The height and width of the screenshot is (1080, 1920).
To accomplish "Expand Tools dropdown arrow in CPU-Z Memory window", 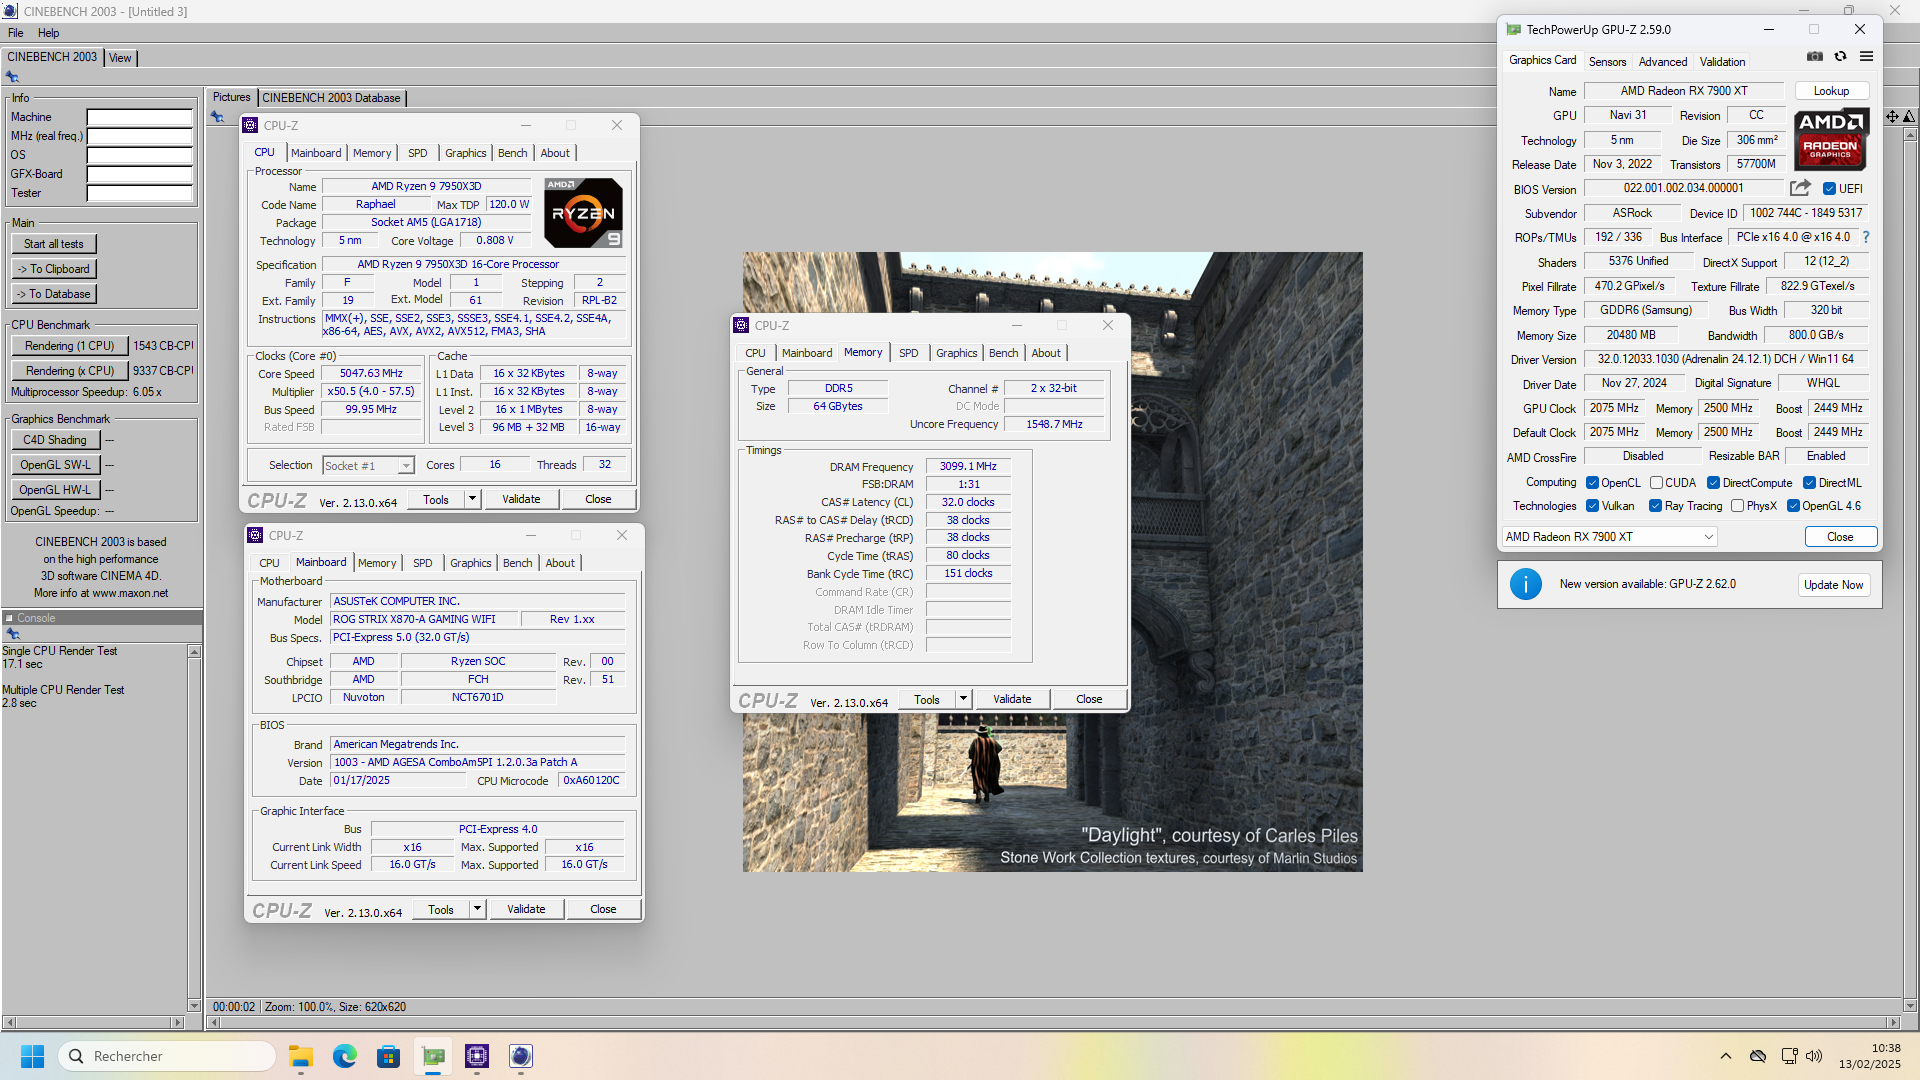I will (963, 699).
